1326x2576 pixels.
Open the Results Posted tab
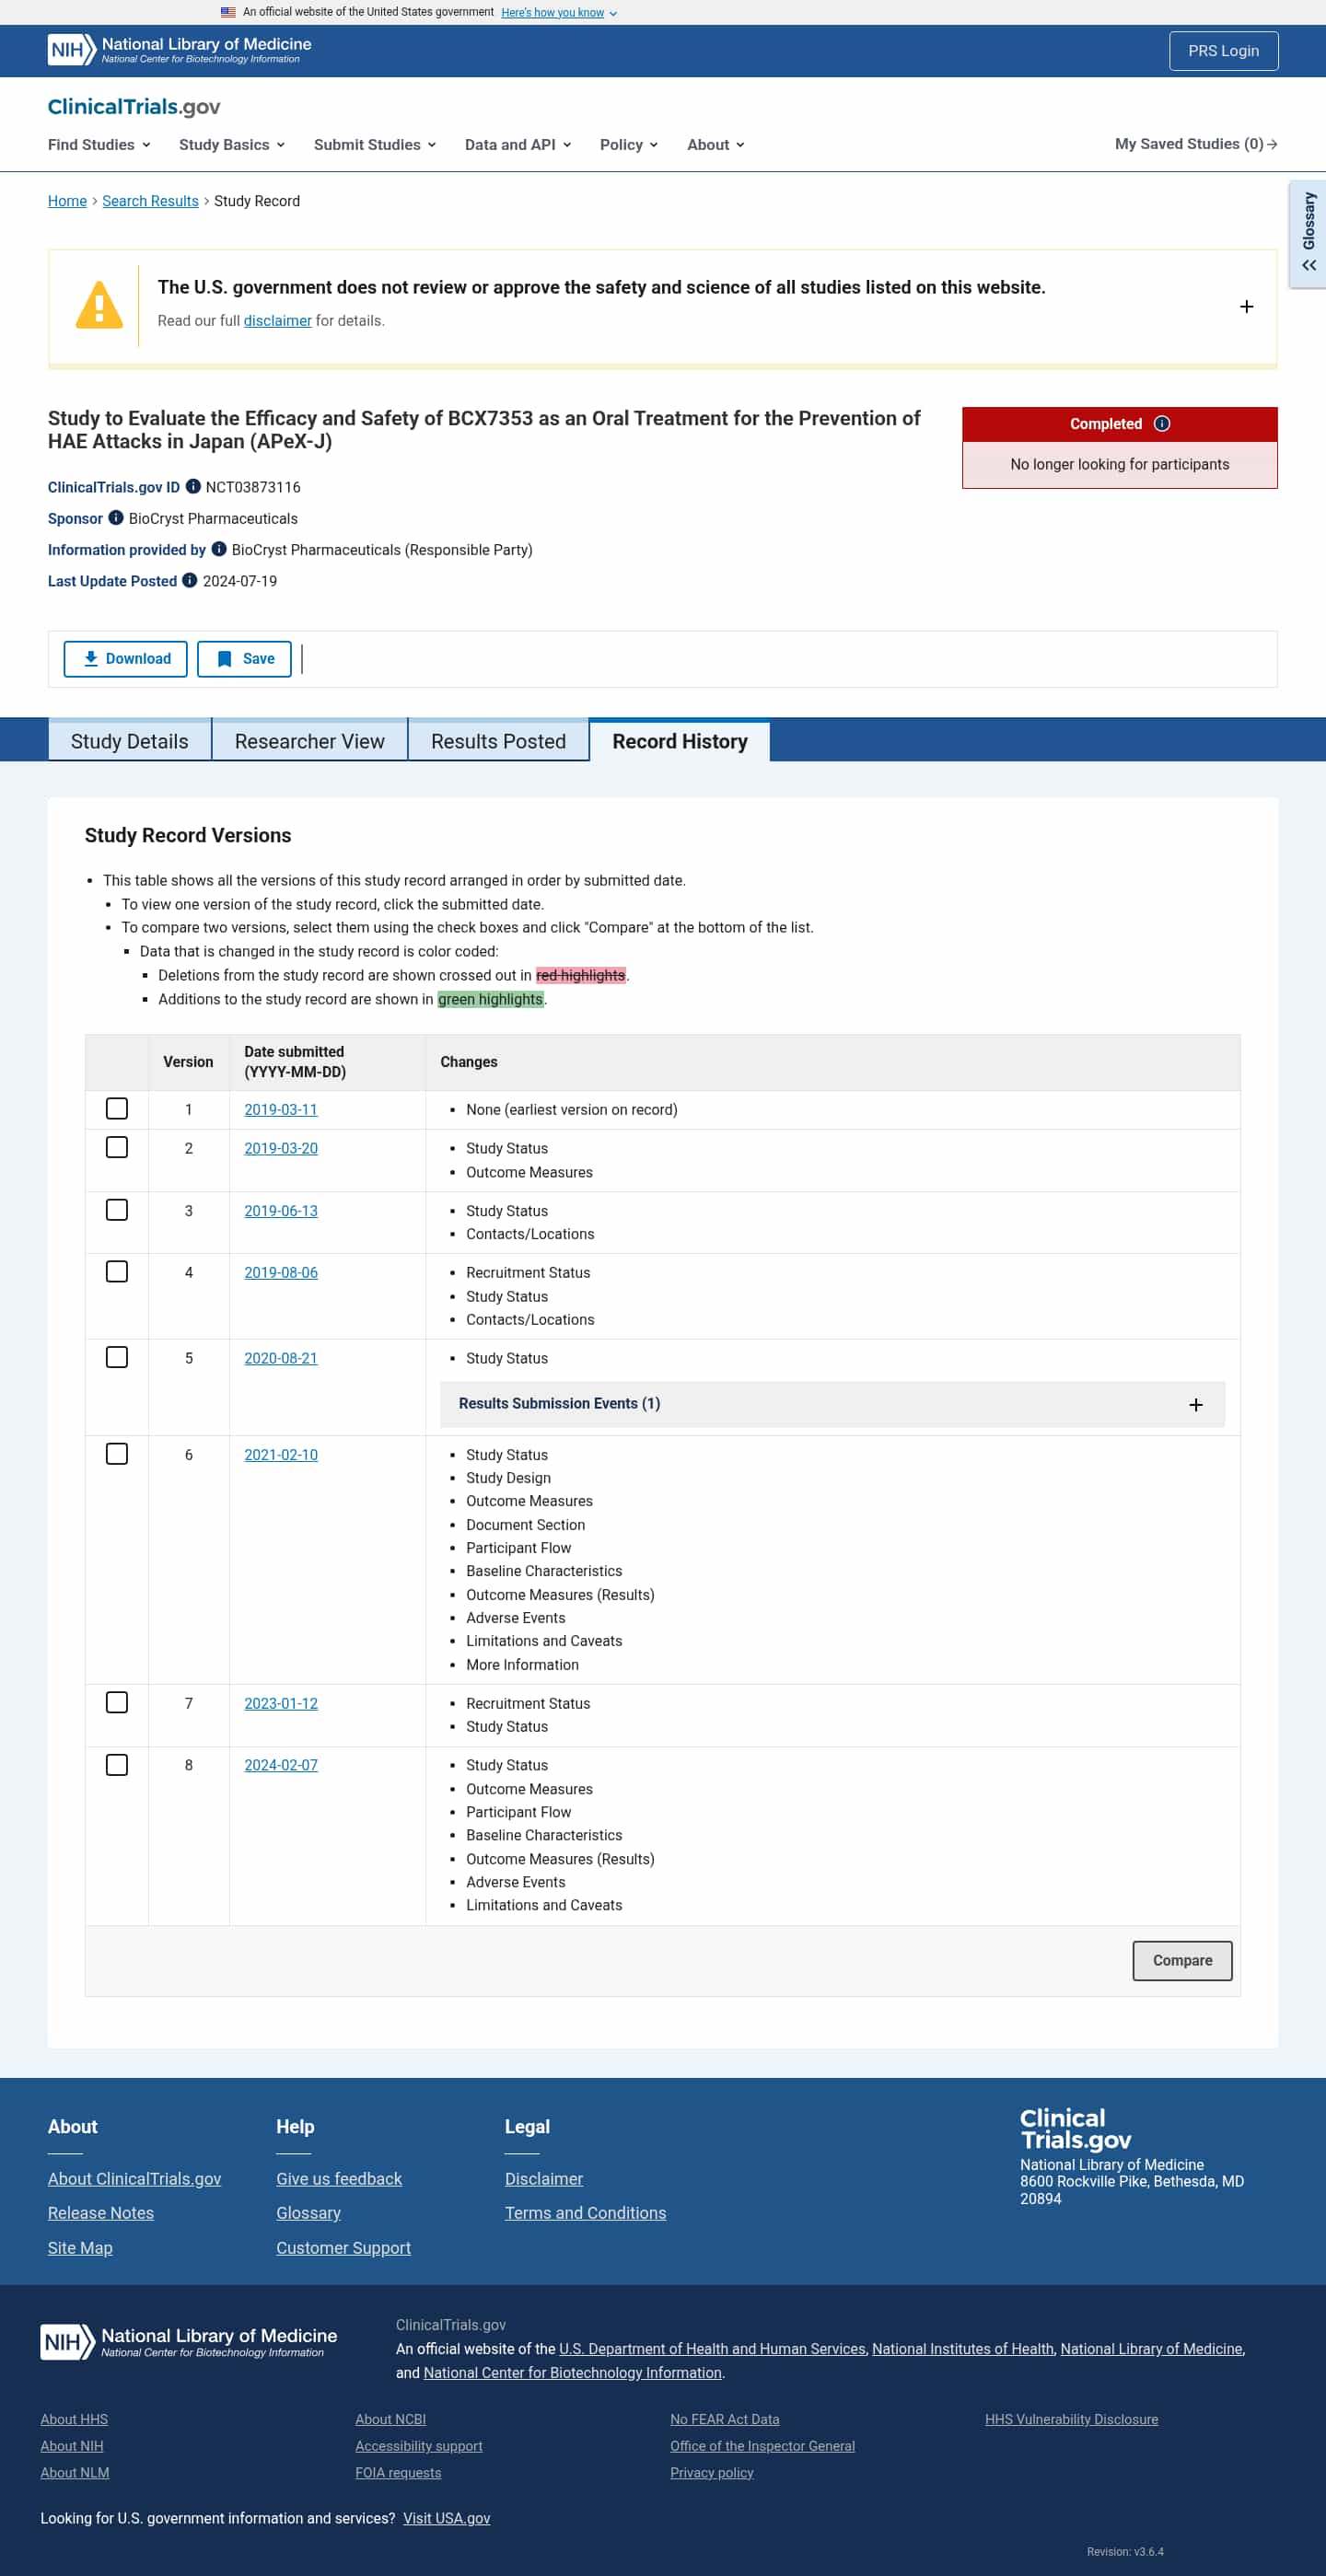tap(498, 741)
